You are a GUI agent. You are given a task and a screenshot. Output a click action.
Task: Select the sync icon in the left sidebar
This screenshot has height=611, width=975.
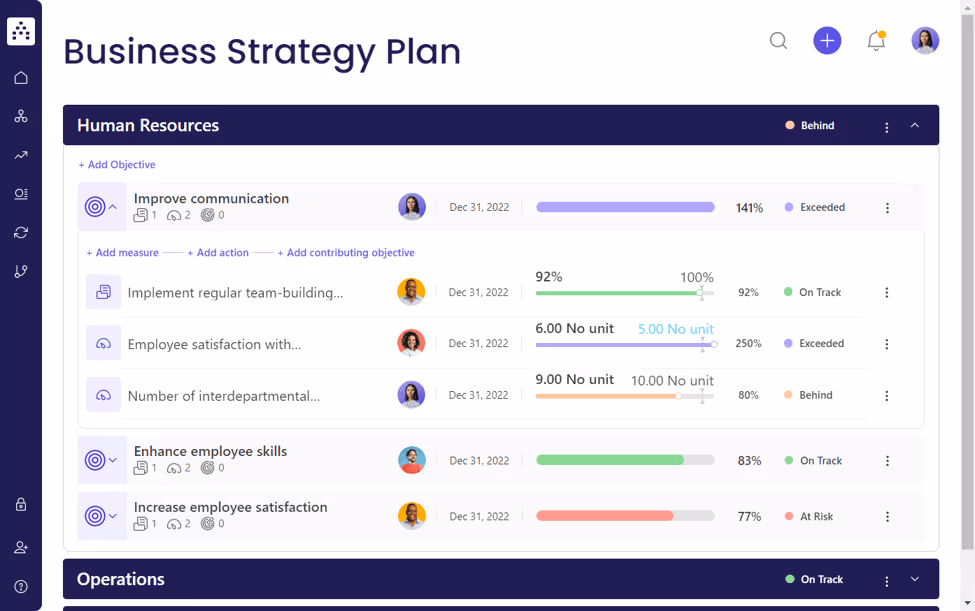(20, 232)
